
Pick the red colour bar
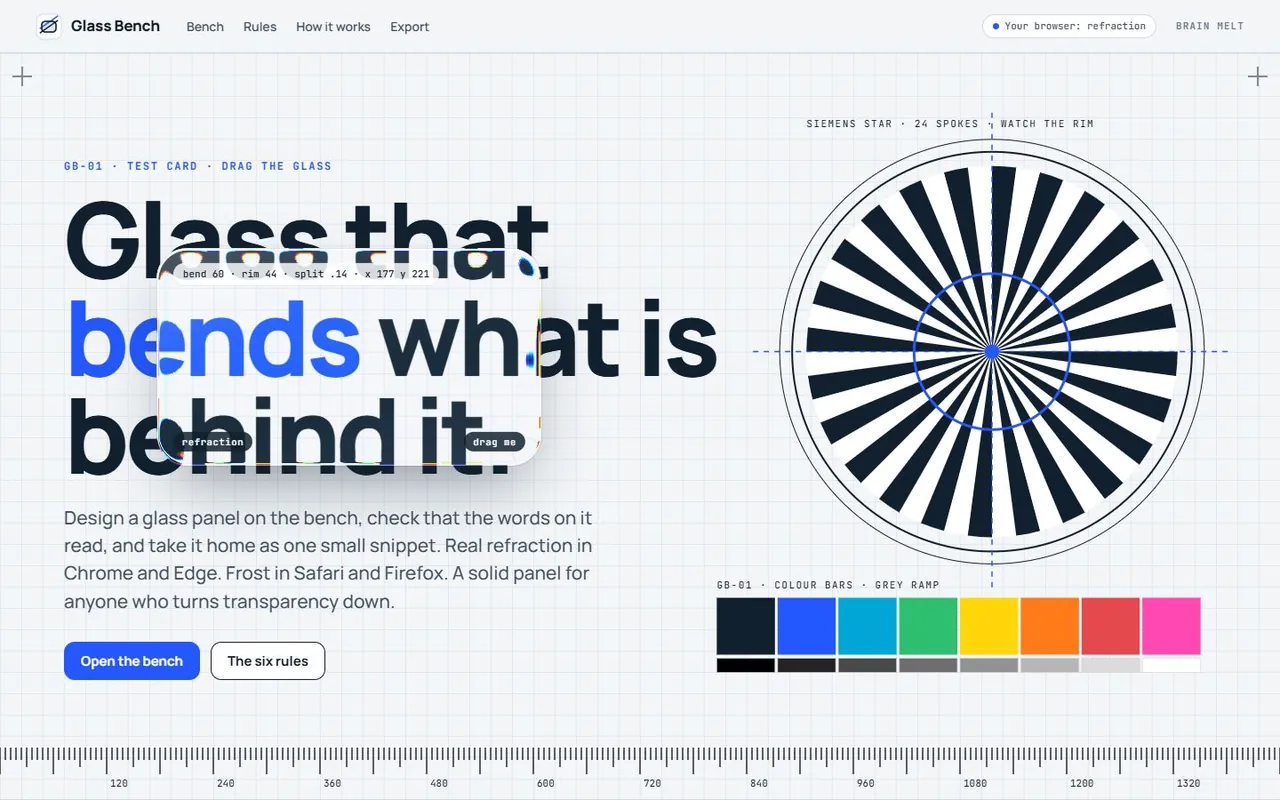click(1110, 626)
